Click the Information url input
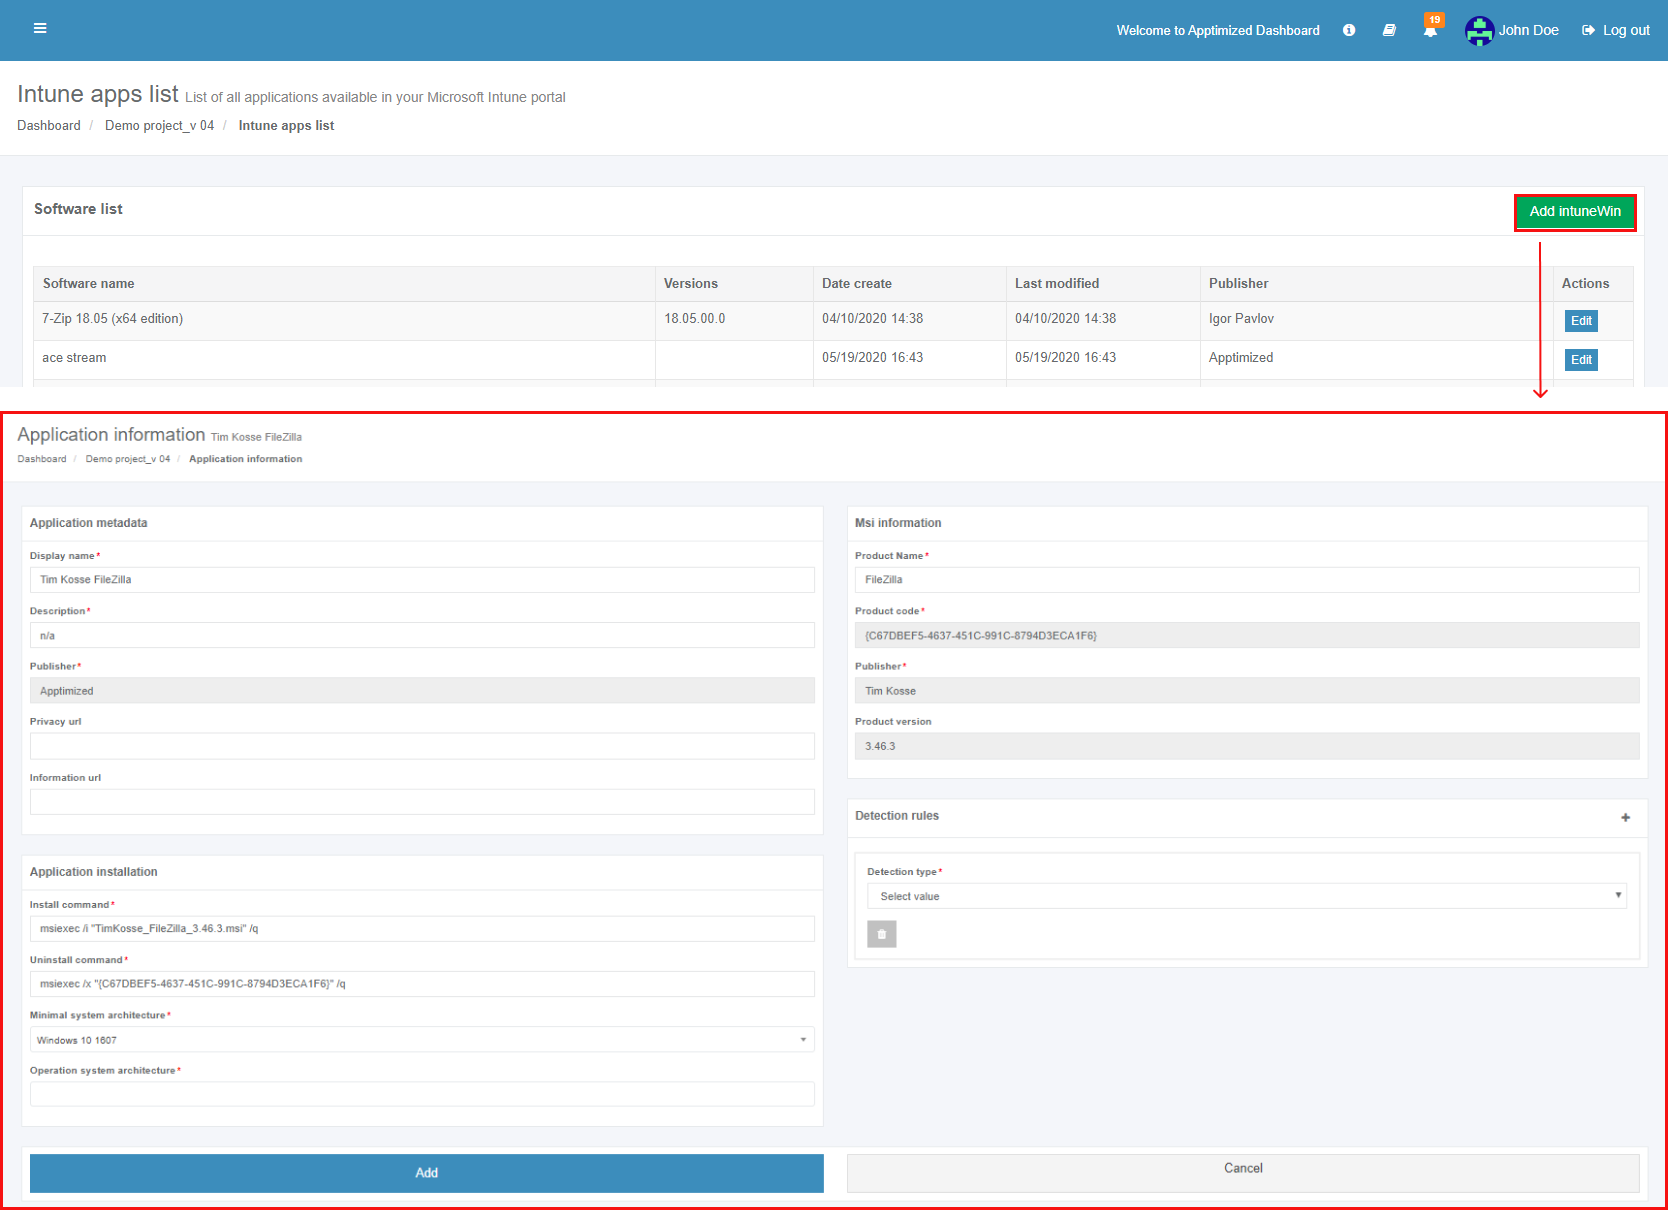This screenshot has height=1210, width=1668. point(422,802)
